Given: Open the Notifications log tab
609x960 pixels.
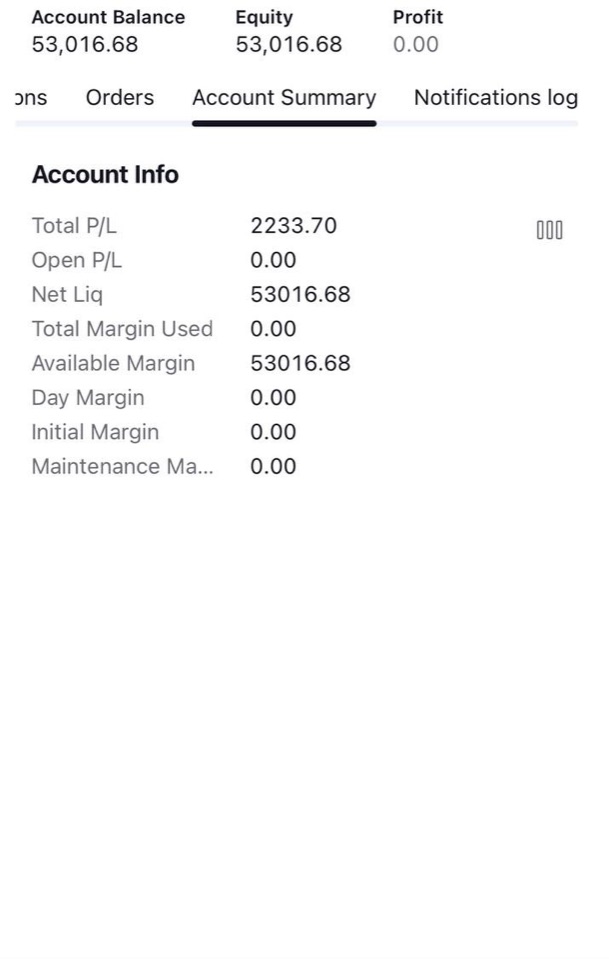Looking at the screenshot, I should (496, 98).
